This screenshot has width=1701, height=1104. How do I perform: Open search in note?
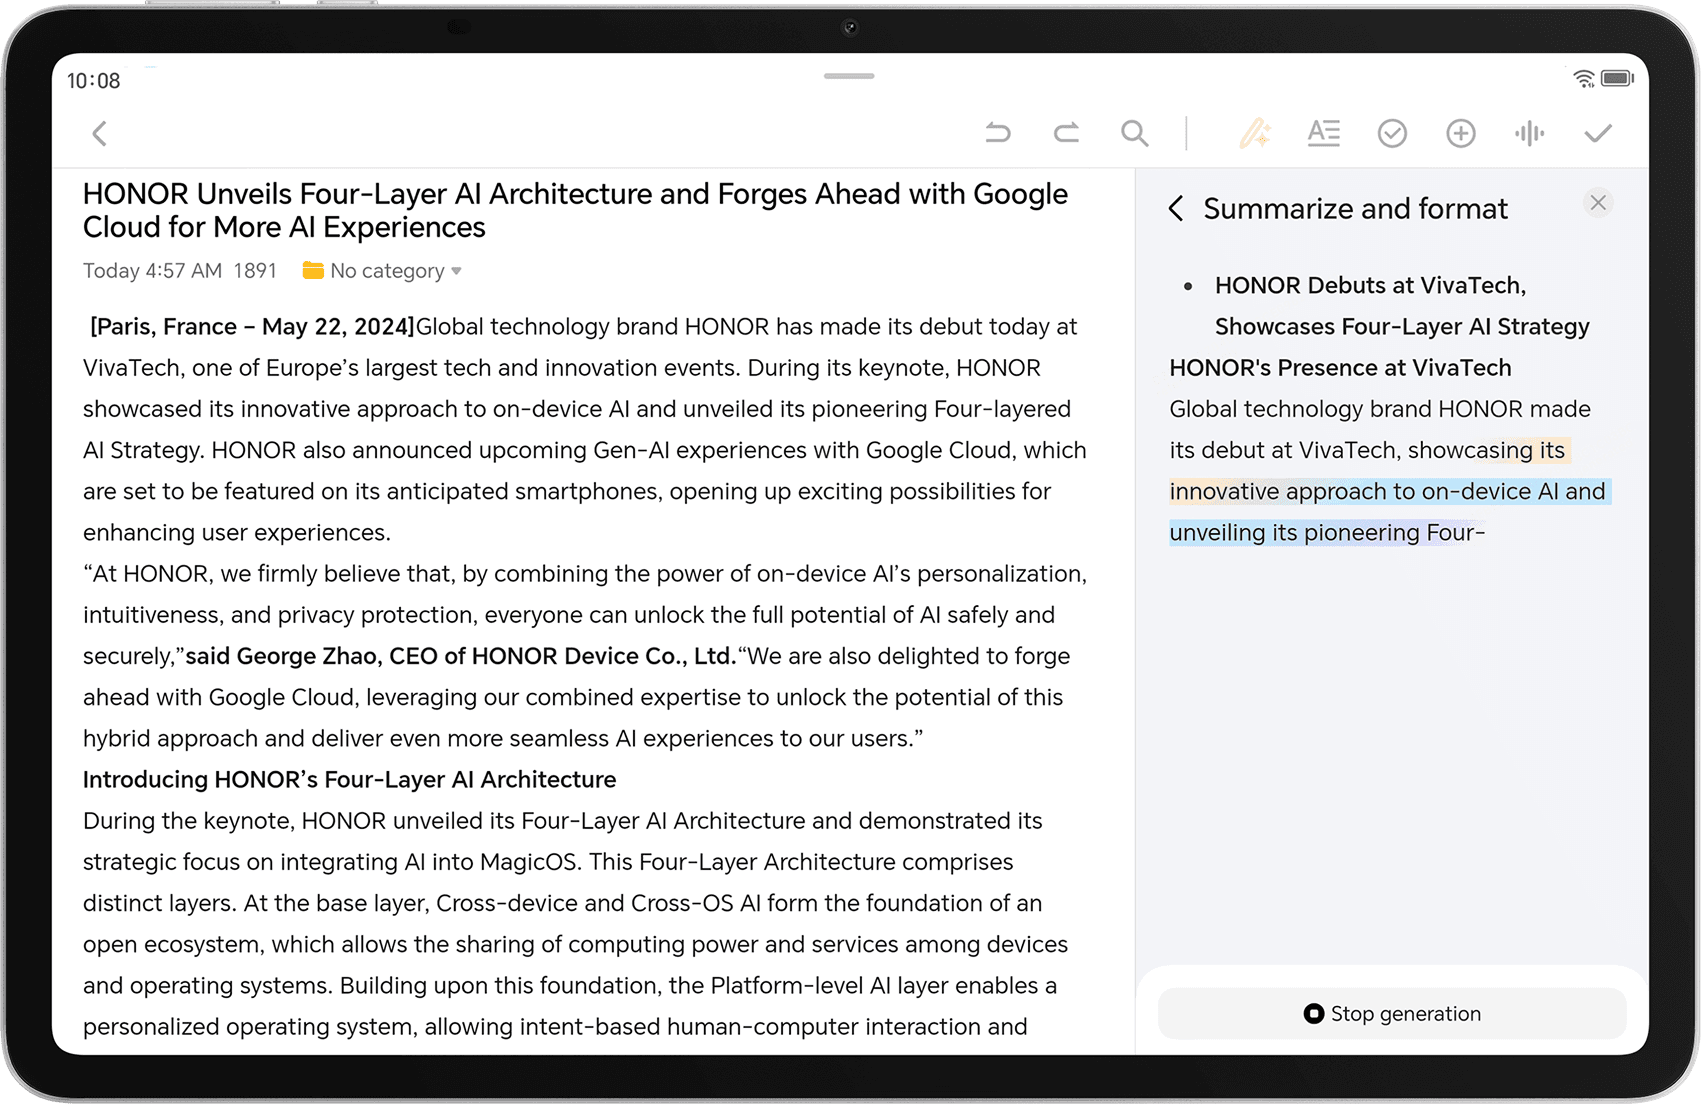(1134, 133)
